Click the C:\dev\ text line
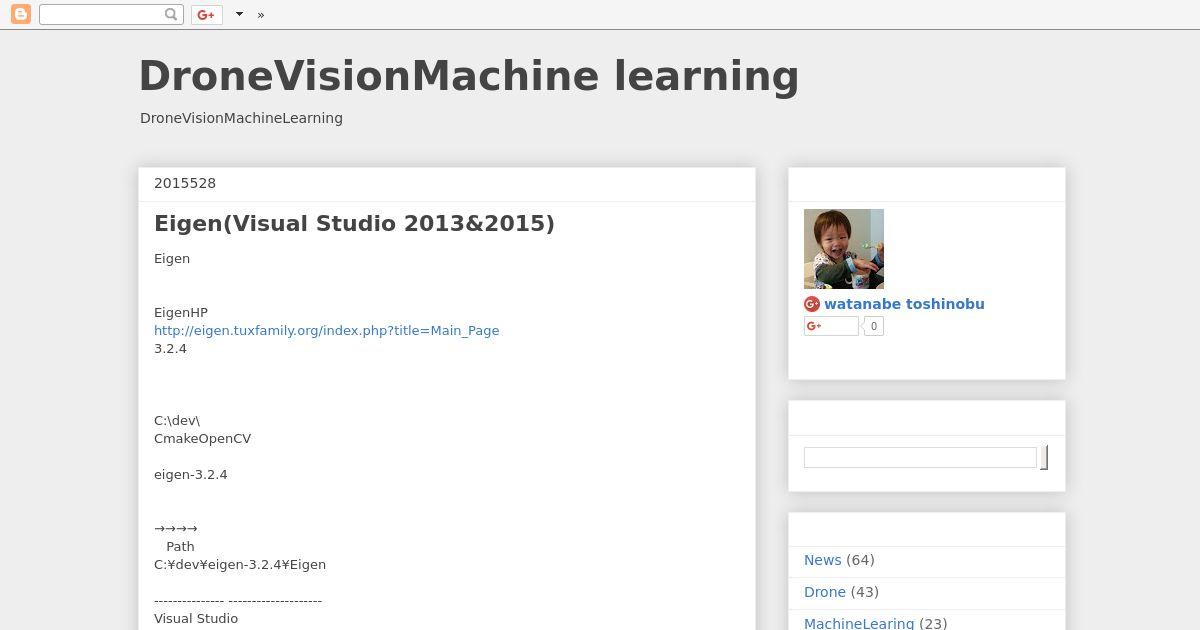Viewport: 1200px width, 630px height. [177, 420]
